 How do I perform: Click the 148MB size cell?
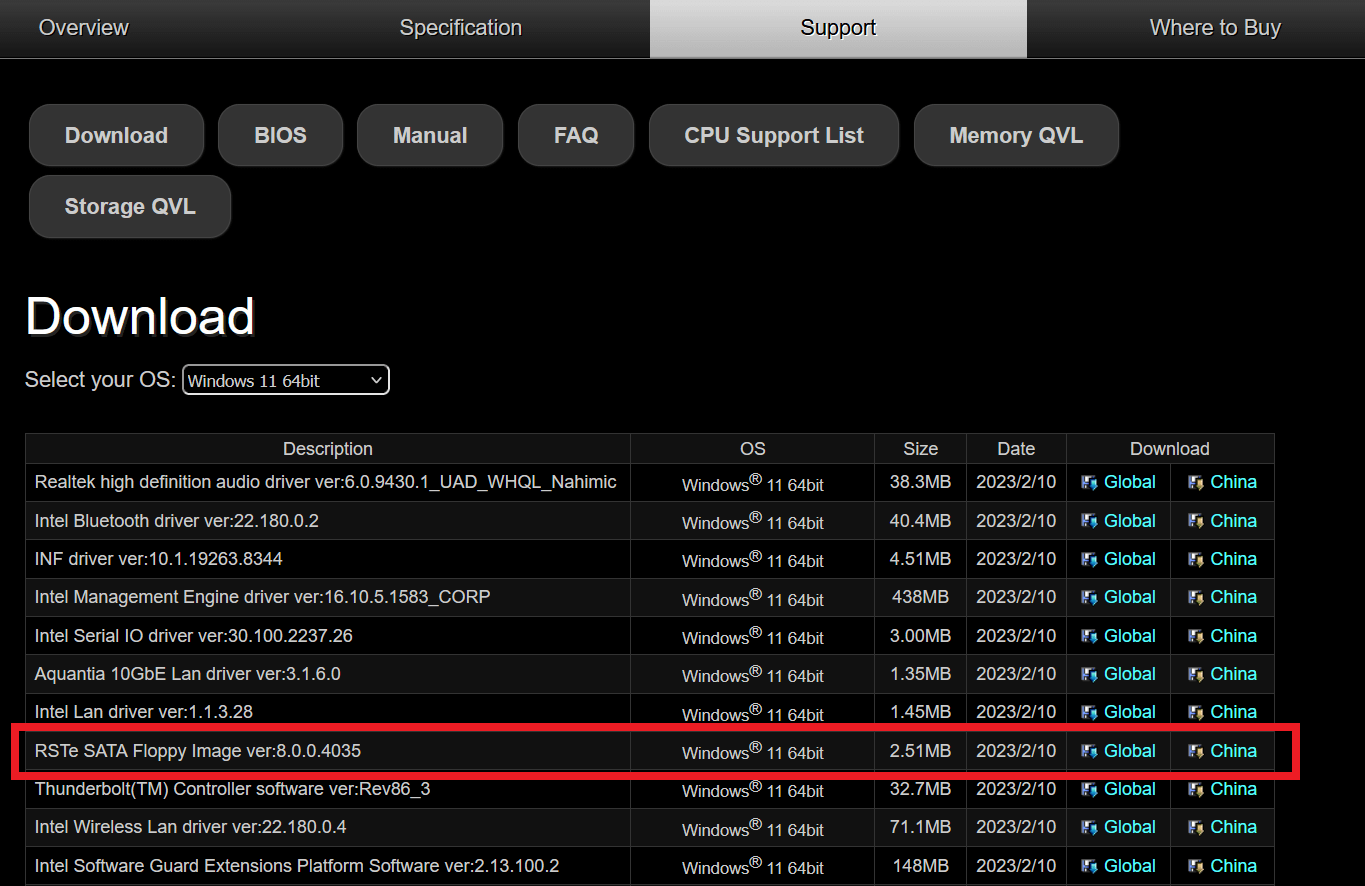(x=920, y=866)
